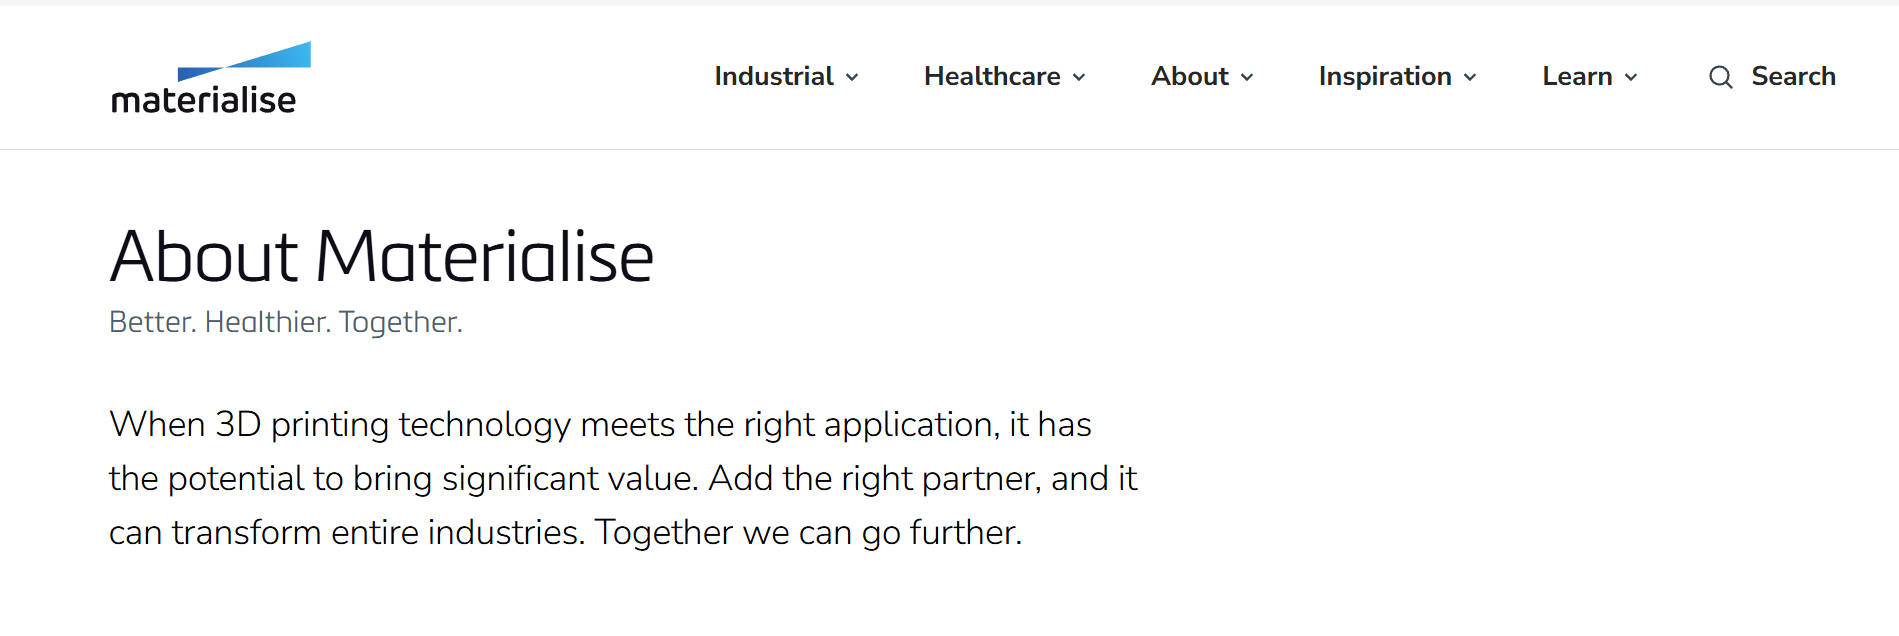
Task: Open the Inspiration menu
Action: coord(1385,77)
